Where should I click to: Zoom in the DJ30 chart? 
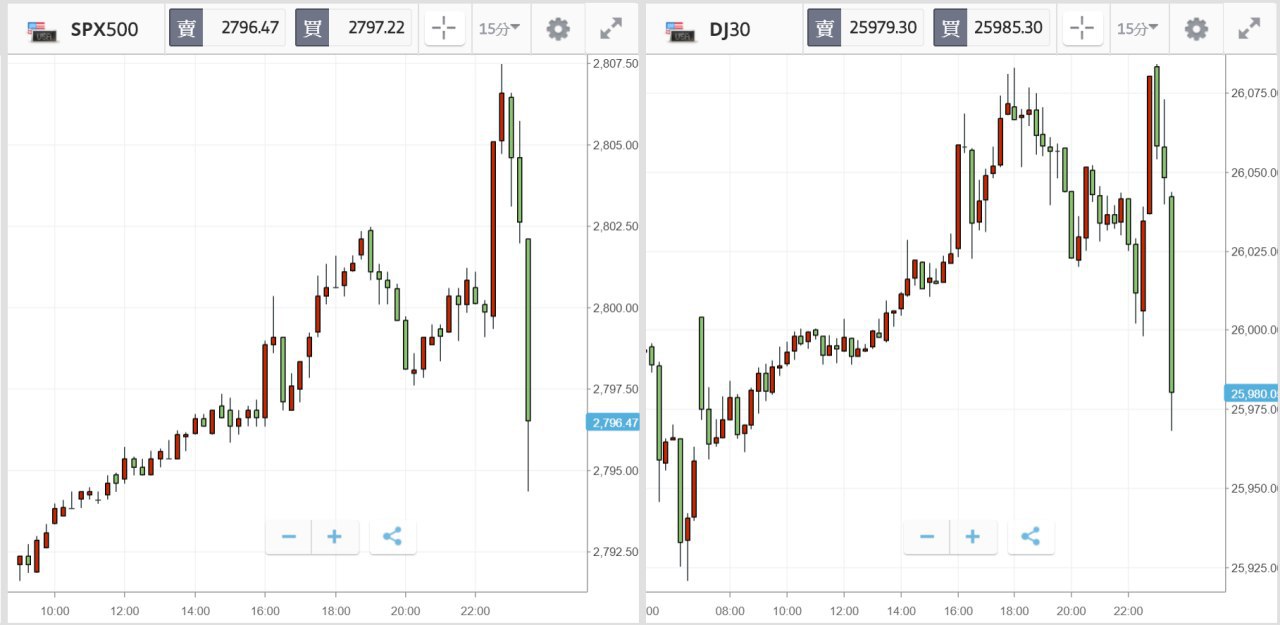[973, 537]
